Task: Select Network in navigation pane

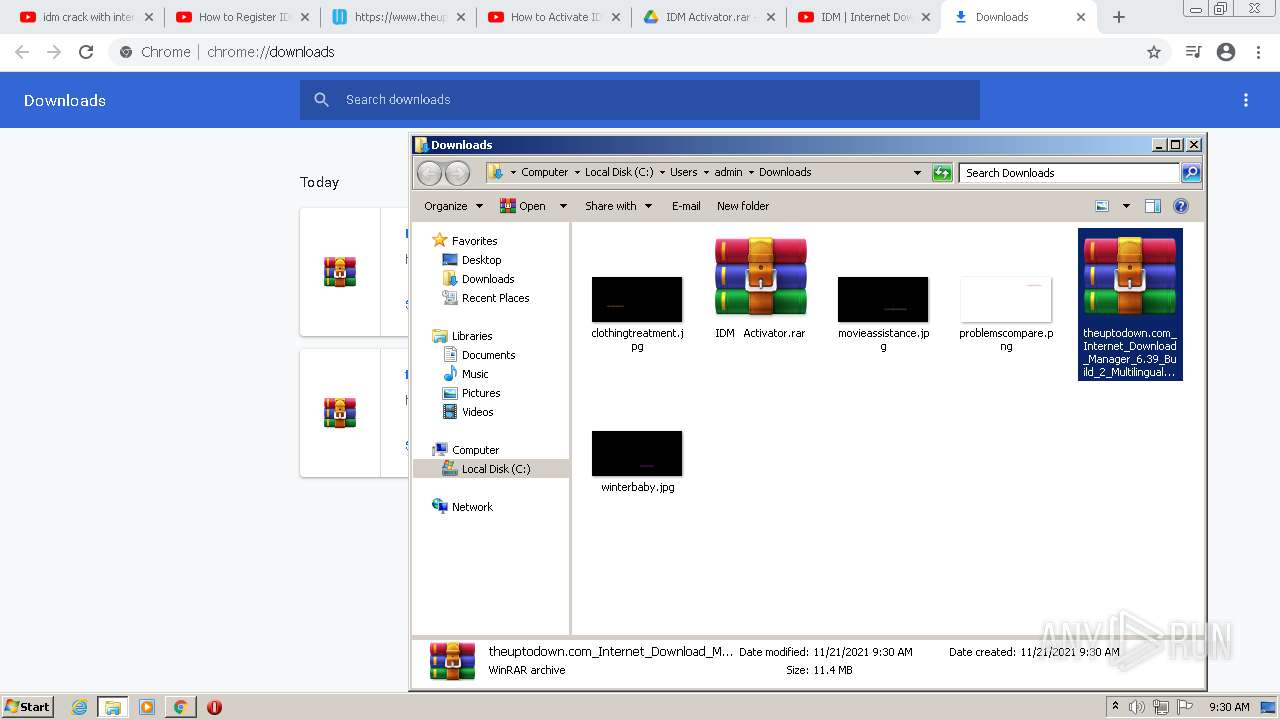Action: (472, 507)
